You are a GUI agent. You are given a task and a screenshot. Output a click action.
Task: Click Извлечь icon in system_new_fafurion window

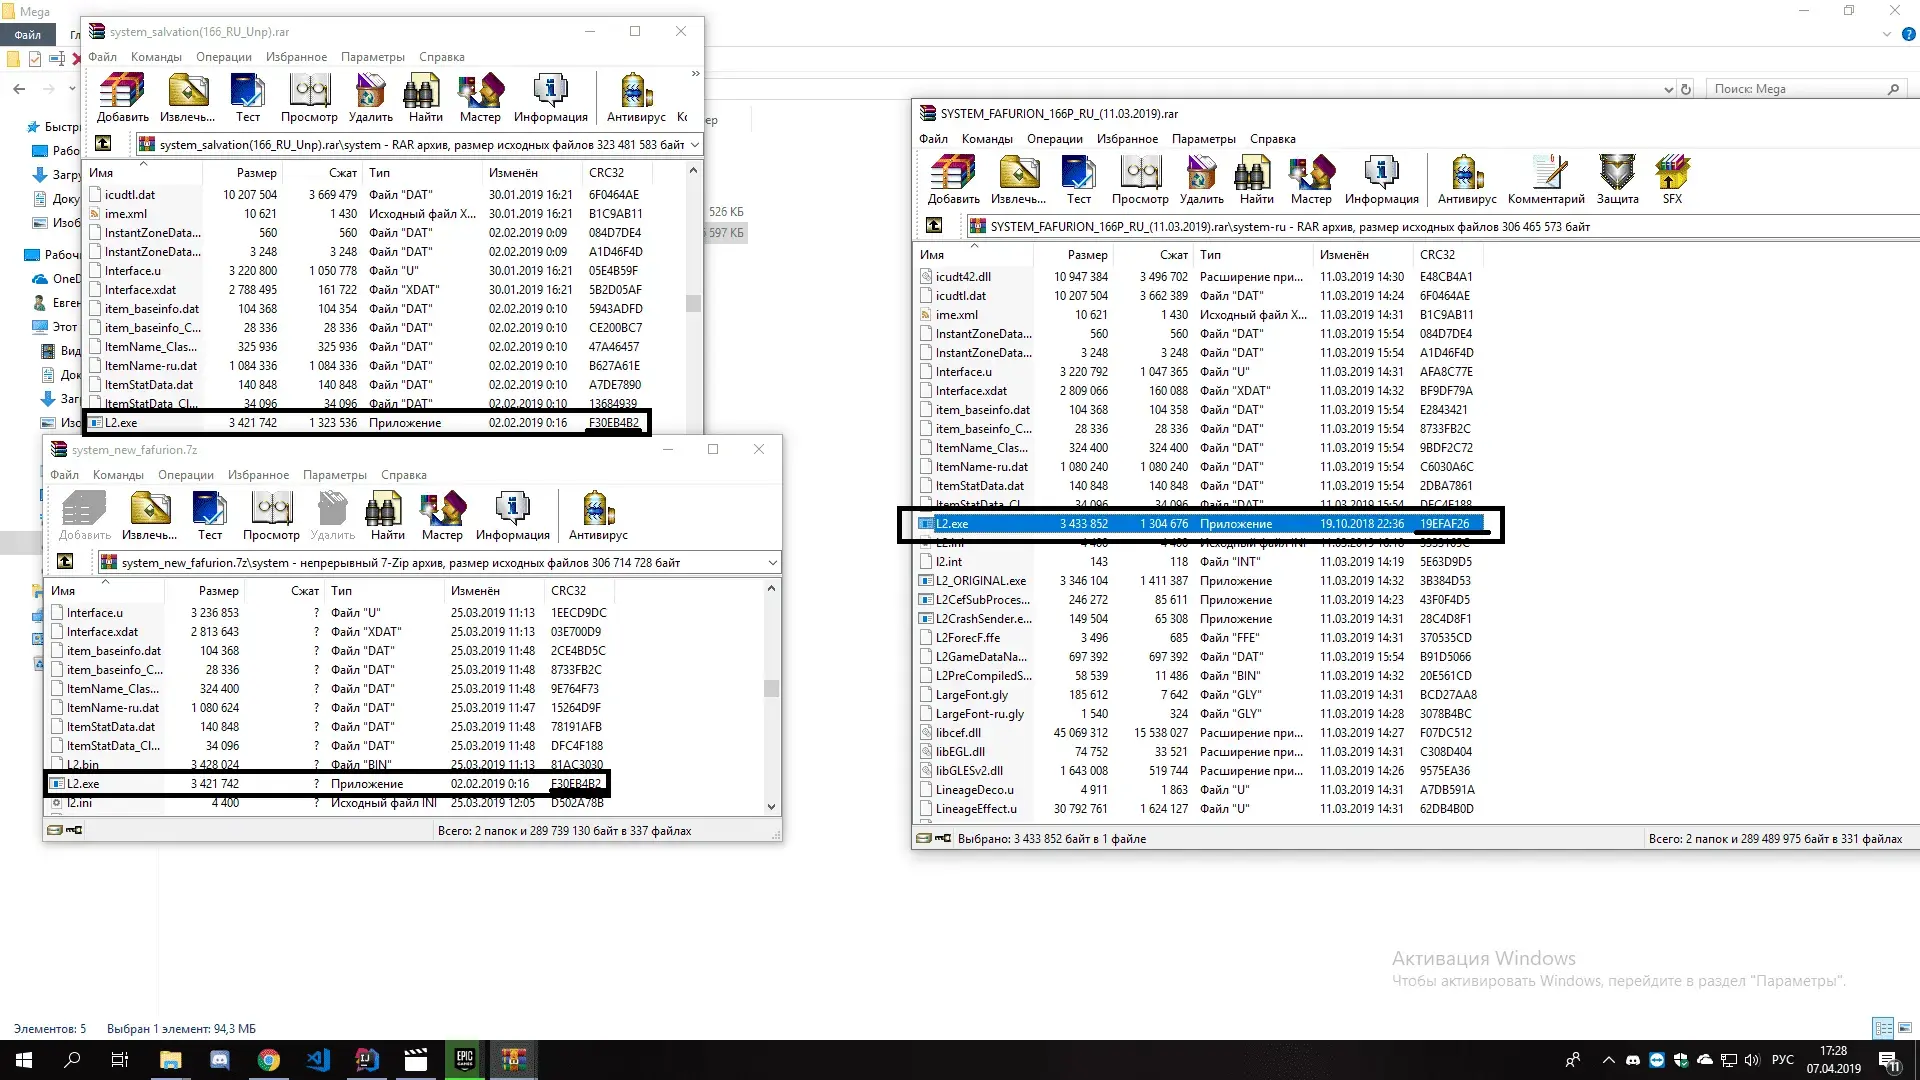click(149, 516)
